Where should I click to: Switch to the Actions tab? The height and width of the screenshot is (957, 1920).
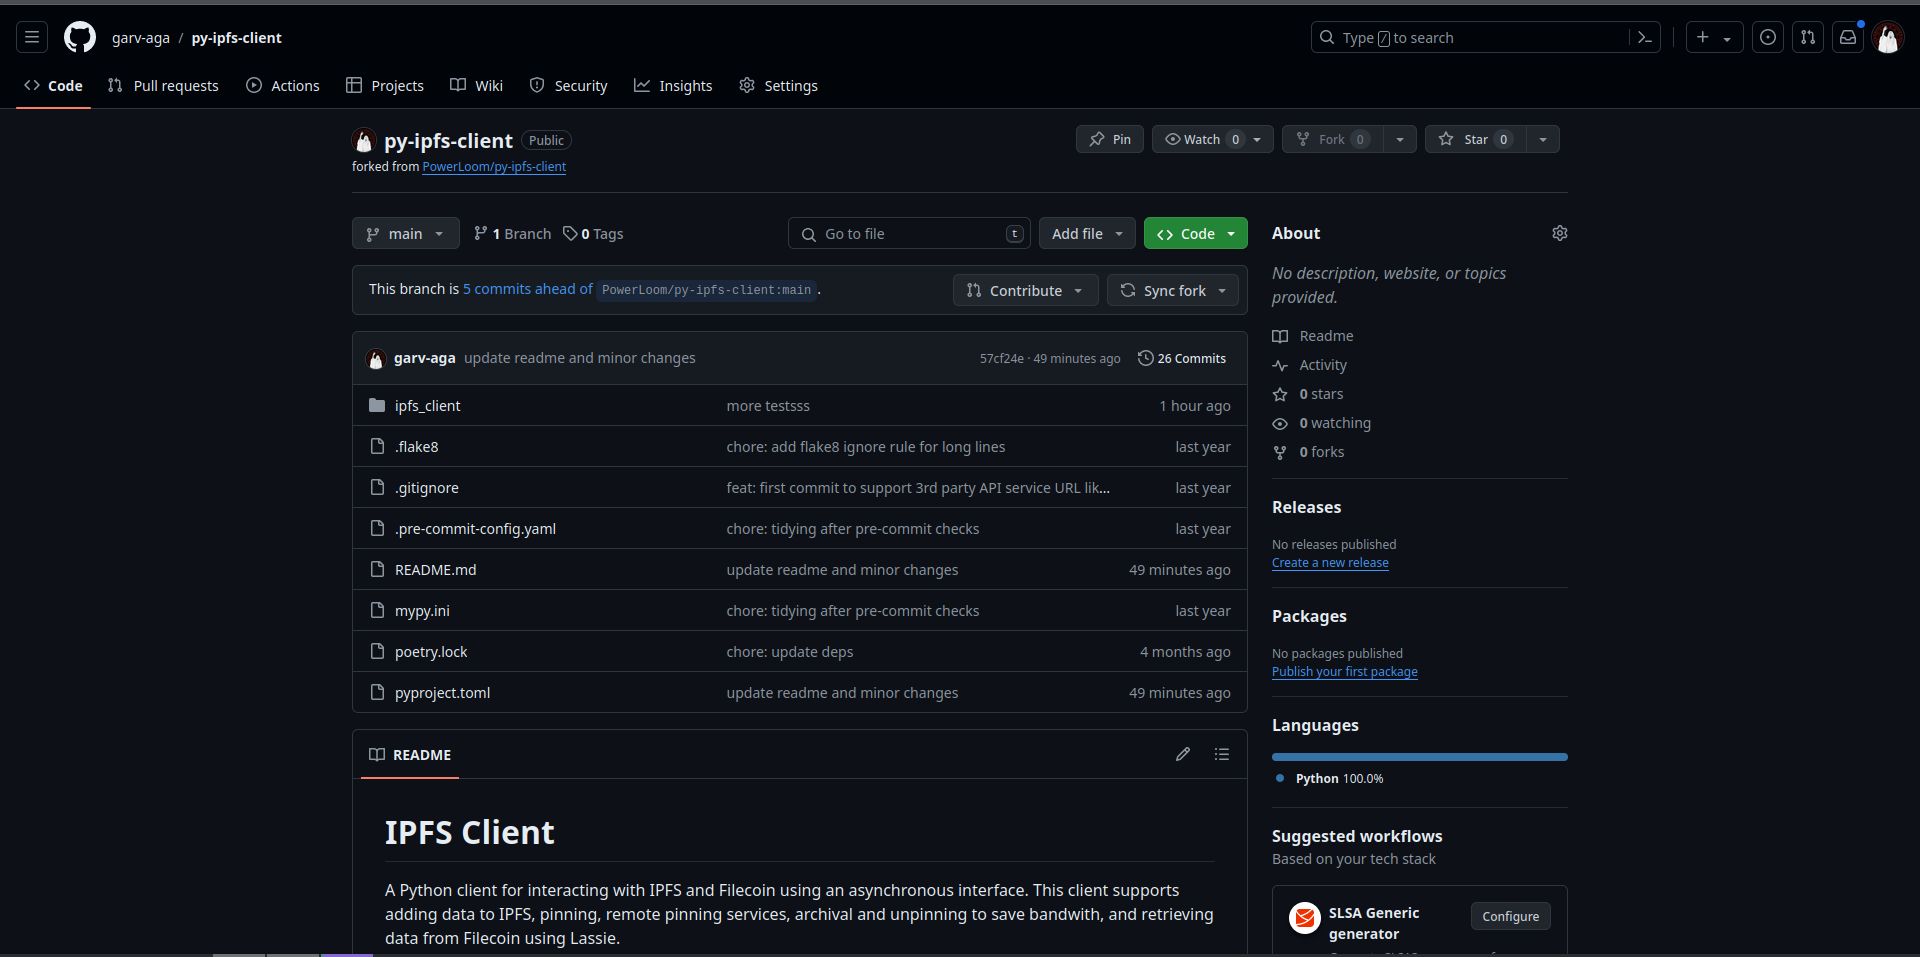click(x=283, y=86)
